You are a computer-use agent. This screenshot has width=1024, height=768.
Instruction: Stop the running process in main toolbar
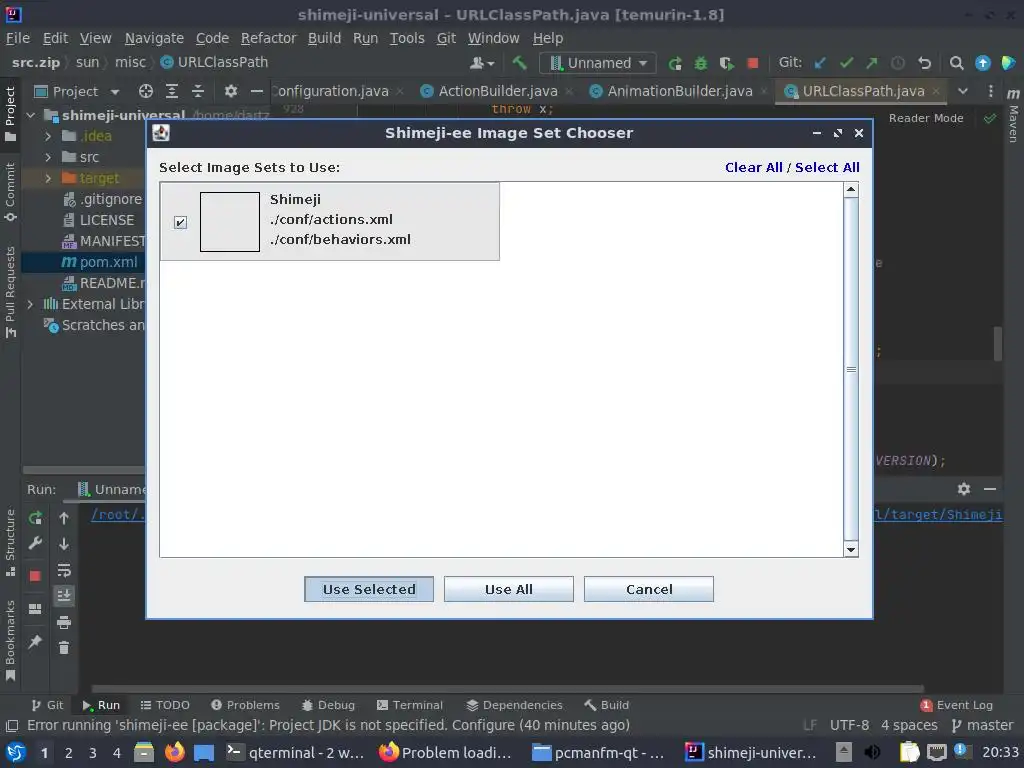752,63
